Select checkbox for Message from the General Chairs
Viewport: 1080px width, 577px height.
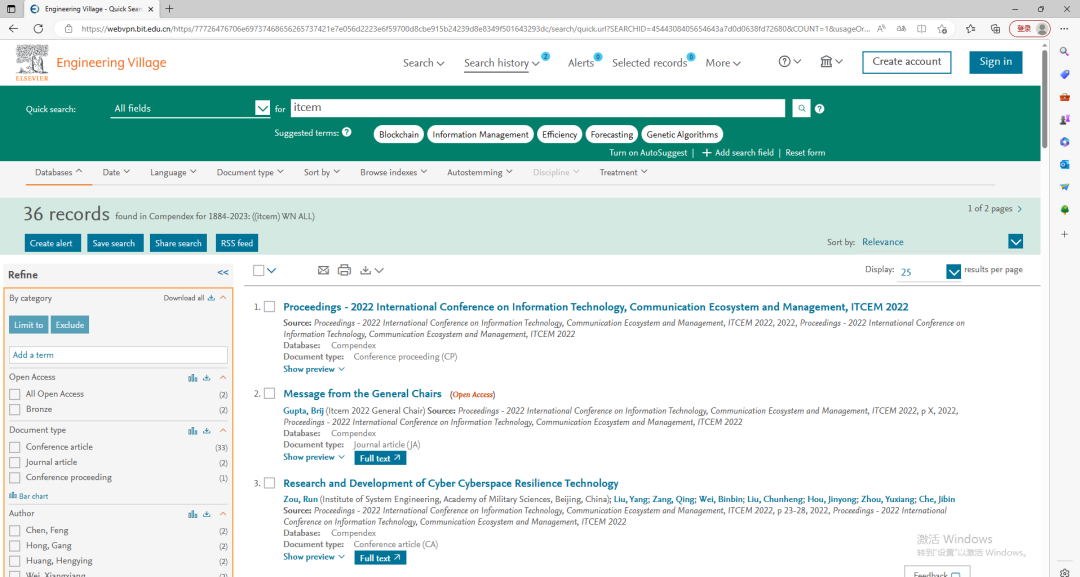click(x=269, y=393)
